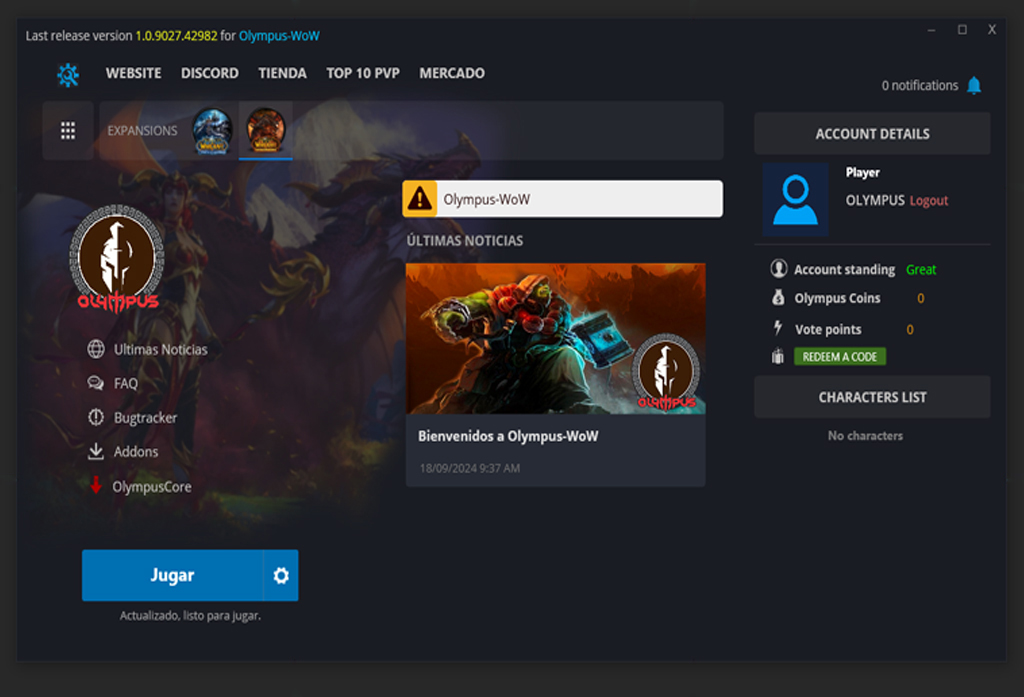Image resolution: width=1024 pixels, height=697 pixels.
Task: Open TOP 10 PVP rankings
Action: (x=362, y=73)
